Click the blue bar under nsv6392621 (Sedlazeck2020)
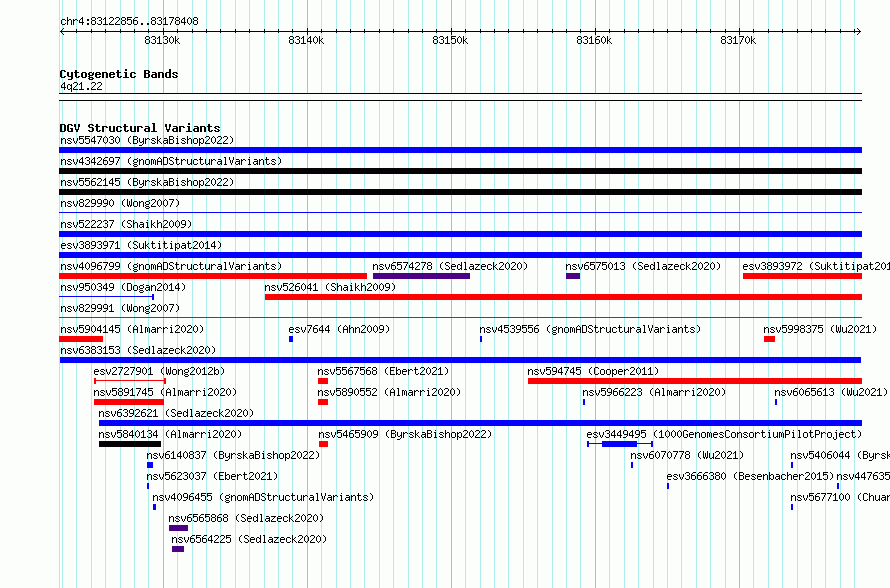The image size is (890, 588). click(480, 423)
